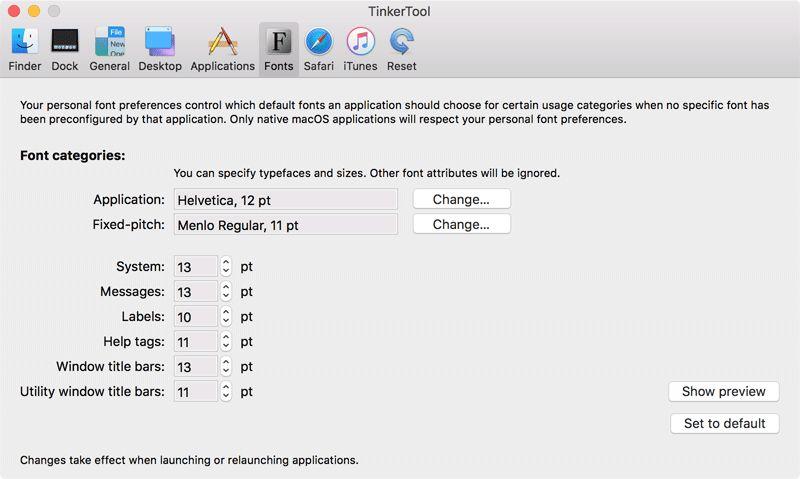Select the General toolbar icon
This screenshot has height=479, width=800.
click(109, 49)
